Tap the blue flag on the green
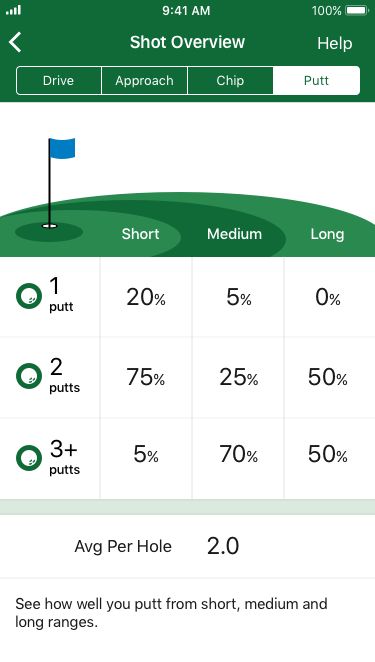The width and height of the screenshot is (375, 662). click(x=62, y=148)
